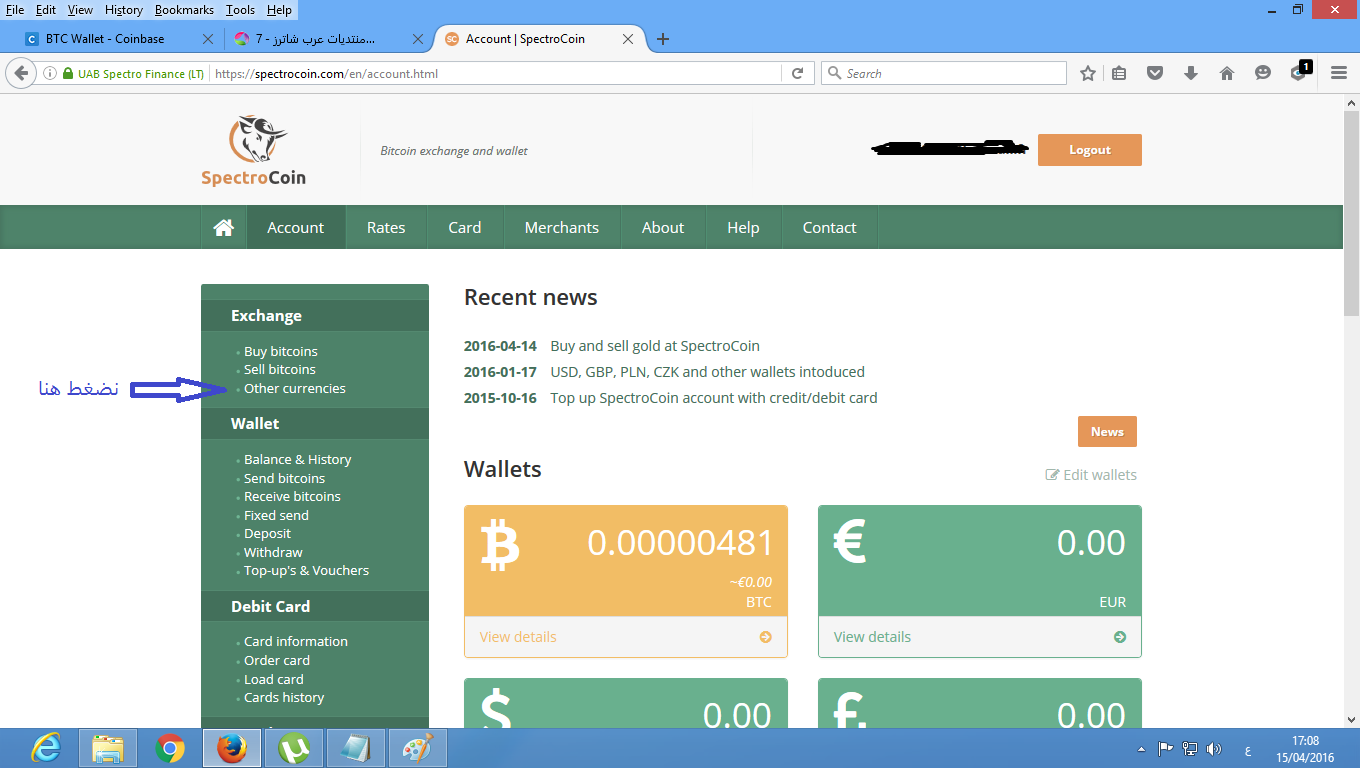This screenshot has height=768, width=1360.
Task: Reload the page with the refresh icon
Action: pyautogui.click(x=797, y=73)
